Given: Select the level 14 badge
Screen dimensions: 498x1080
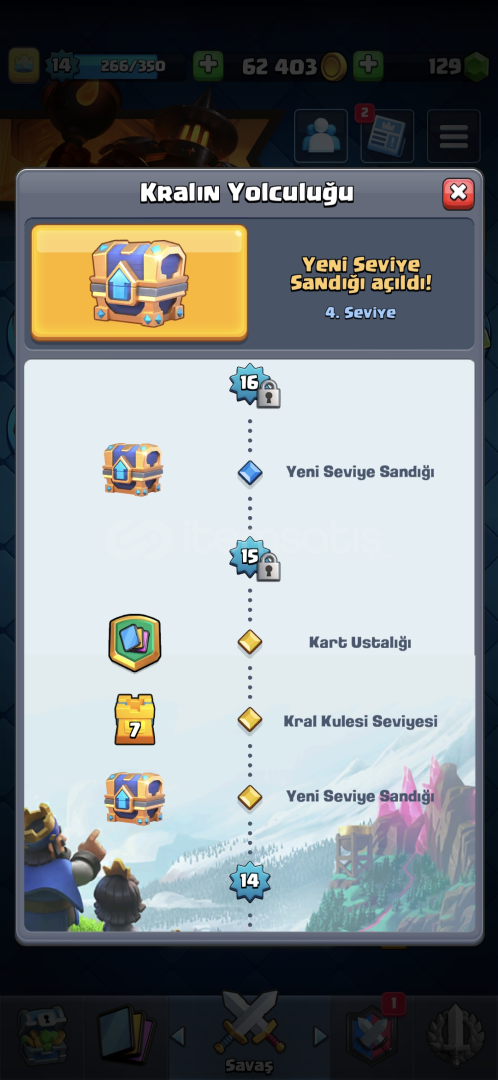Looking at the screenshot, I should point(249,880).
